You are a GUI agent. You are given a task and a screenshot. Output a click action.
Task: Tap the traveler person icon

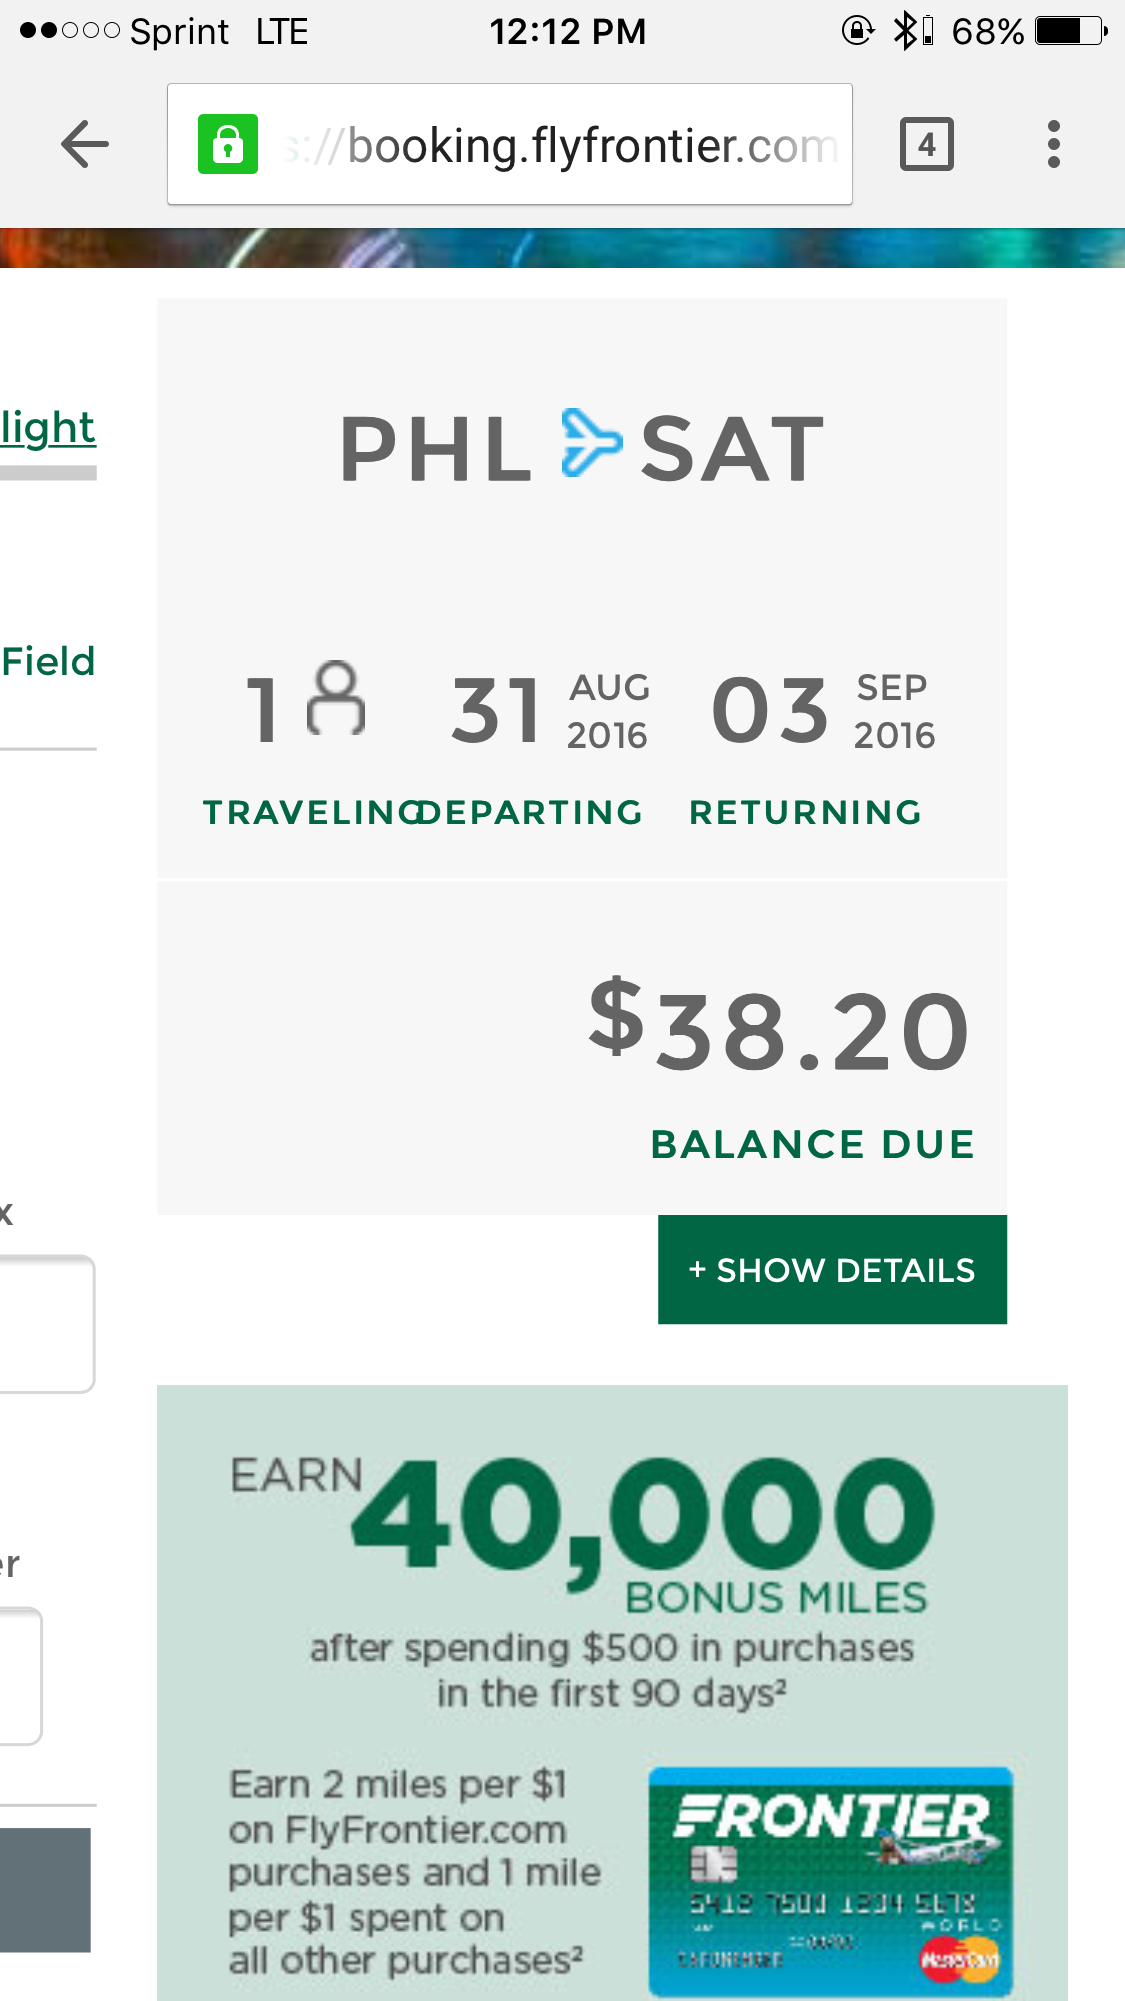[x=337, y=699]
